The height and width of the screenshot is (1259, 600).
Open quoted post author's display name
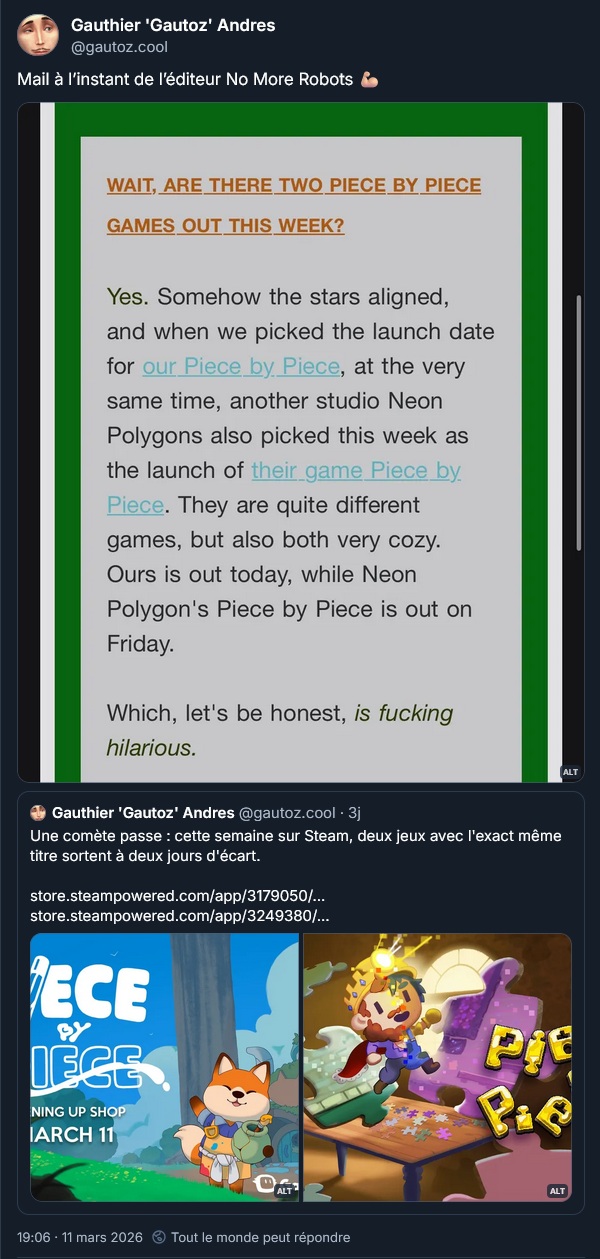point(143,812)
